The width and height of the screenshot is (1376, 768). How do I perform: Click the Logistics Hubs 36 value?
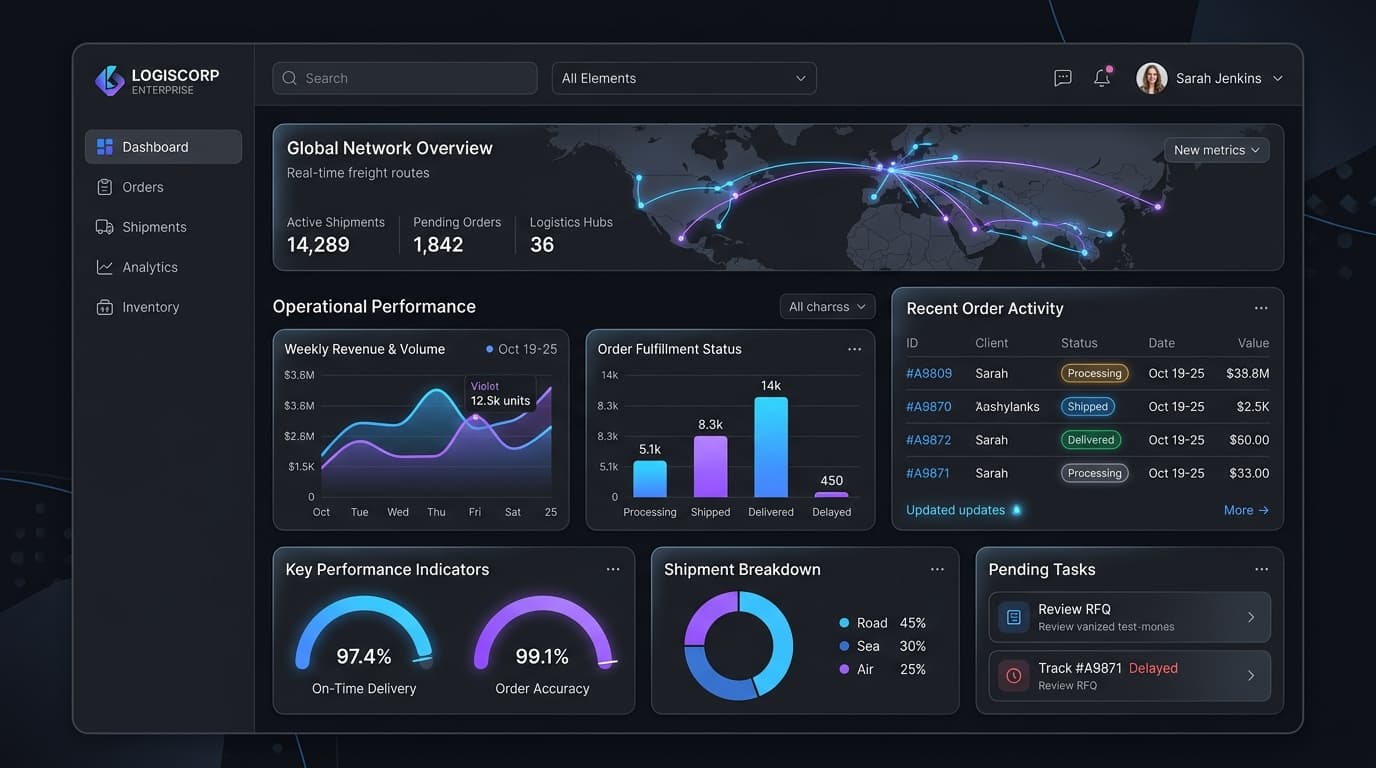tap(542, 245)
